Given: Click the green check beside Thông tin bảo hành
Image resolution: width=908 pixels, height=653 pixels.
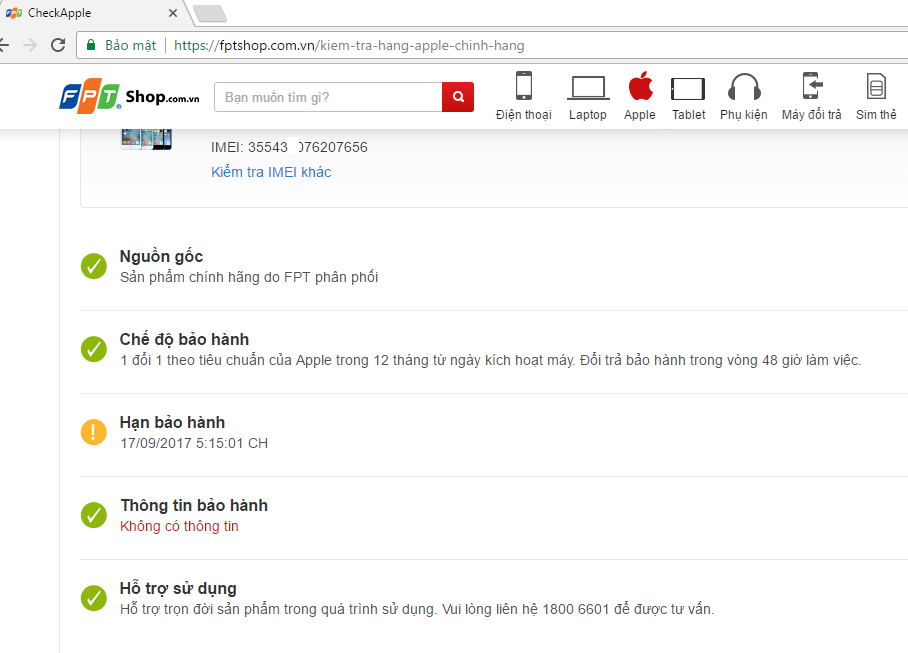Looking at the screenshot, I should [94, 515].
